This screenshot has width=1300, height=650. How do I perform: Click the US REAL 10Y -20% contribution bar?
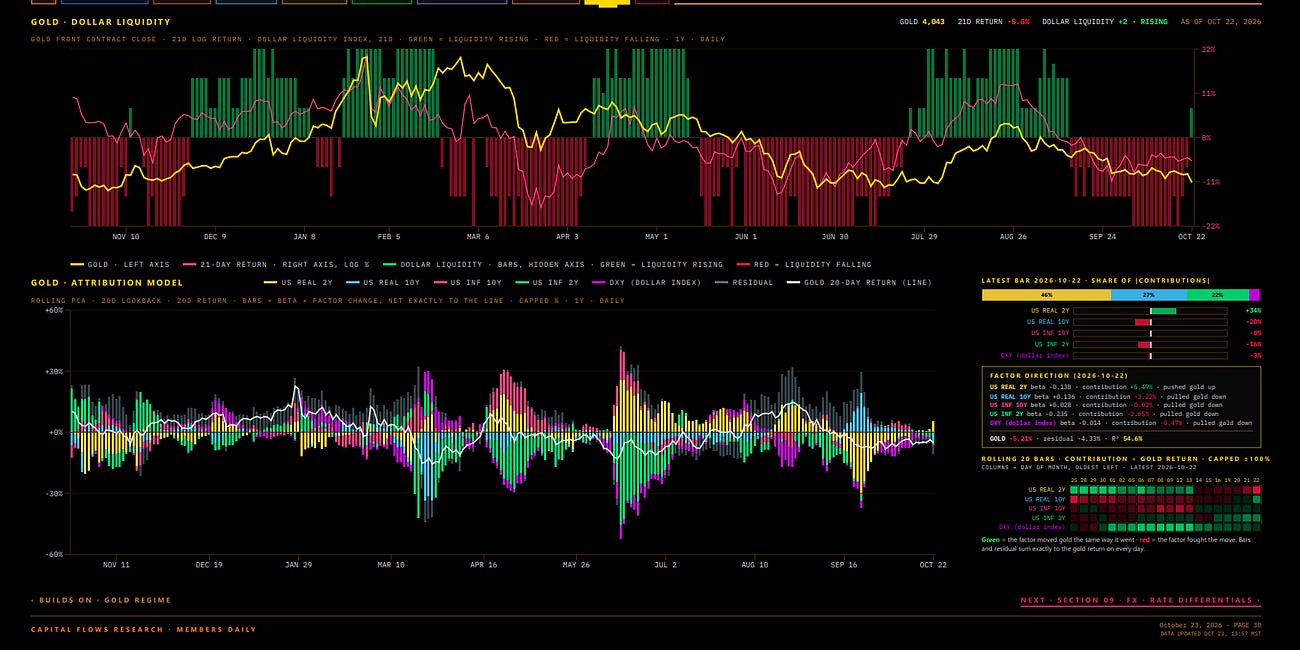pos(1150,322)
